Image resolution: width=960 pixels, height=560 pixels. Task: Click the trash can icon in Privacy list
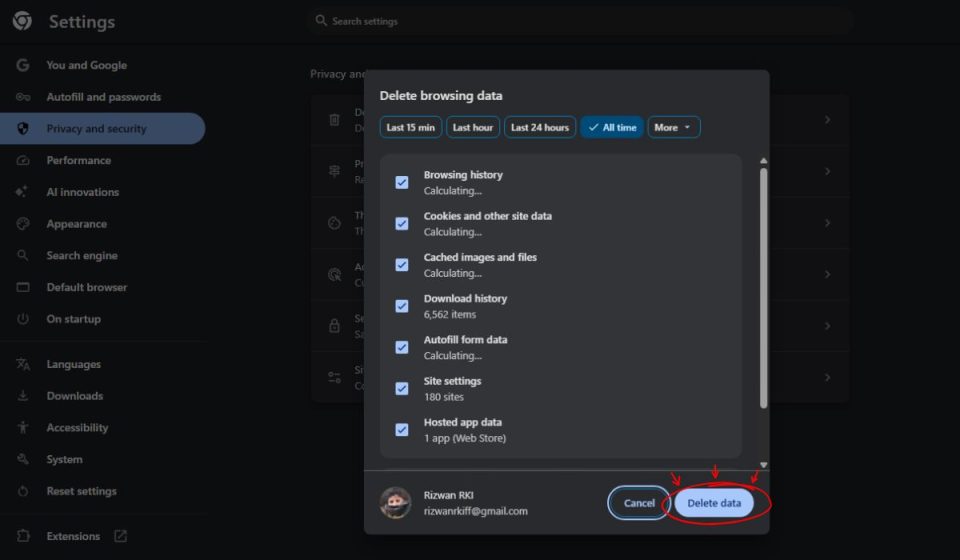tap(334, 120)
